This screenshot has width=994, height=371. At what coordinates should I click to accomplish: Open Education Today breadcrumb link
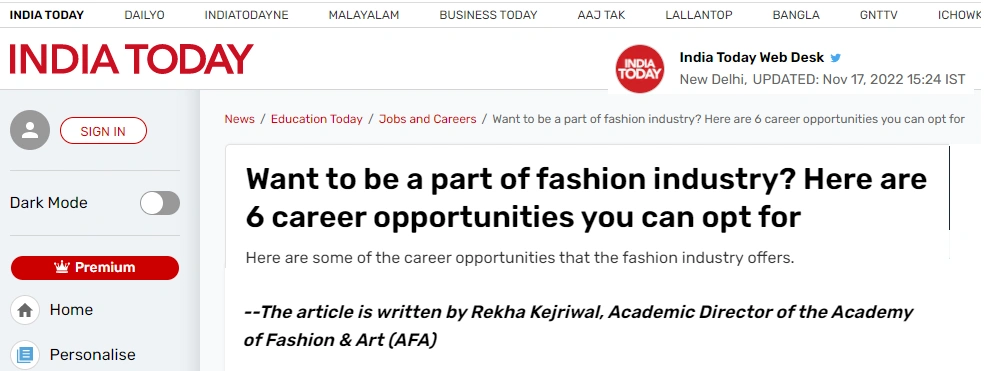(317, 119)
